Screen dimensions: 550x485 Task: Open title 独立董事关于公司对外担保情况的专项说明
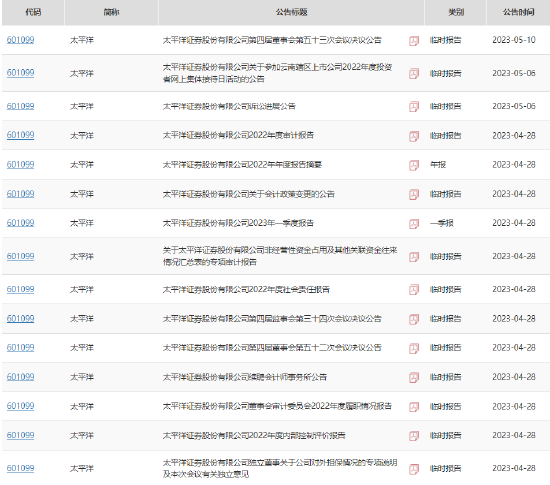coord(280,468)
